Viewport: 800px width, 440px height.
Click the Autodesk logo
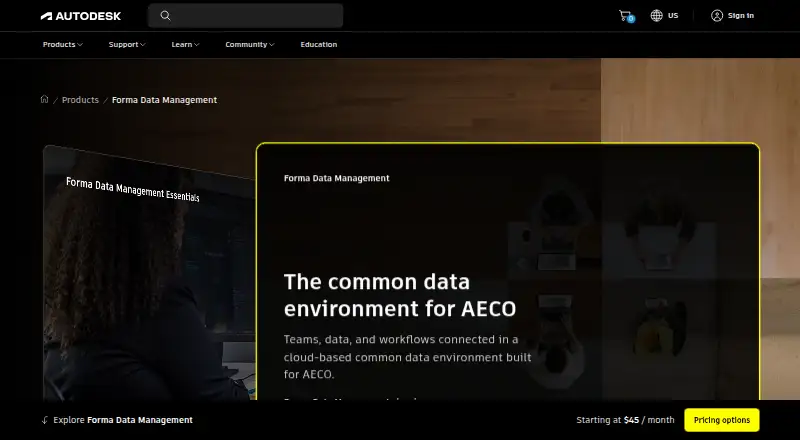(81, 16)
